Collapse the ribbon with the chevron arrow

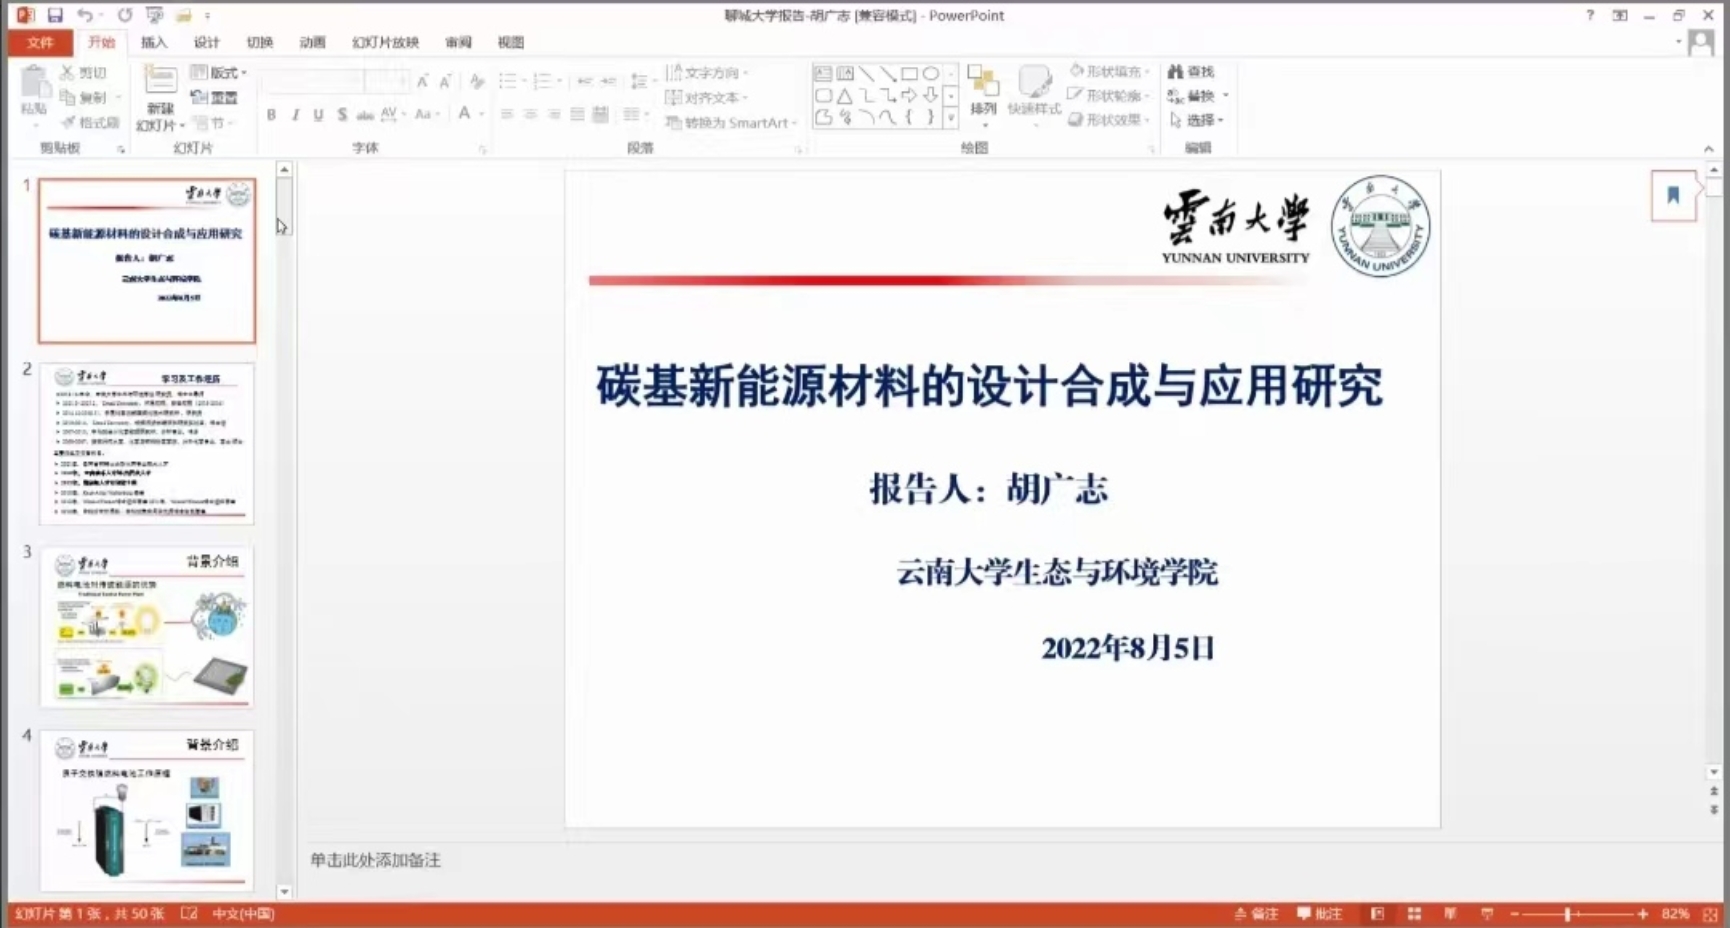(1708, 149)
